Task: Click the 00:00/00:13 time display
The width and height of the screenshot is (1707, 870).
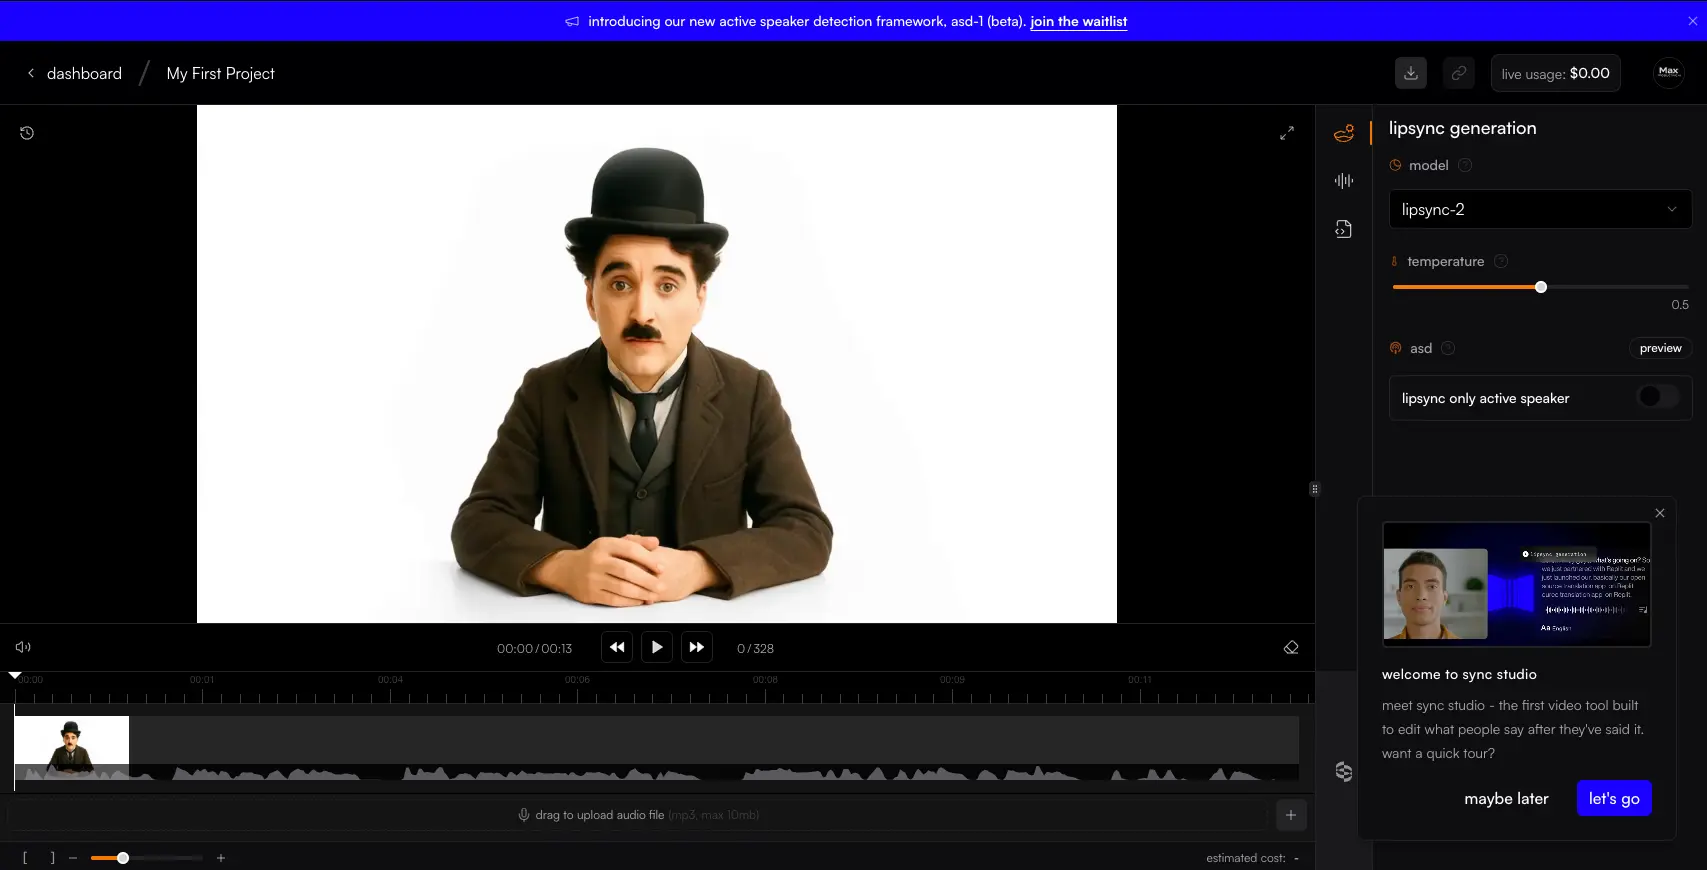Action: pyautogui.click(x=534, y=648)
